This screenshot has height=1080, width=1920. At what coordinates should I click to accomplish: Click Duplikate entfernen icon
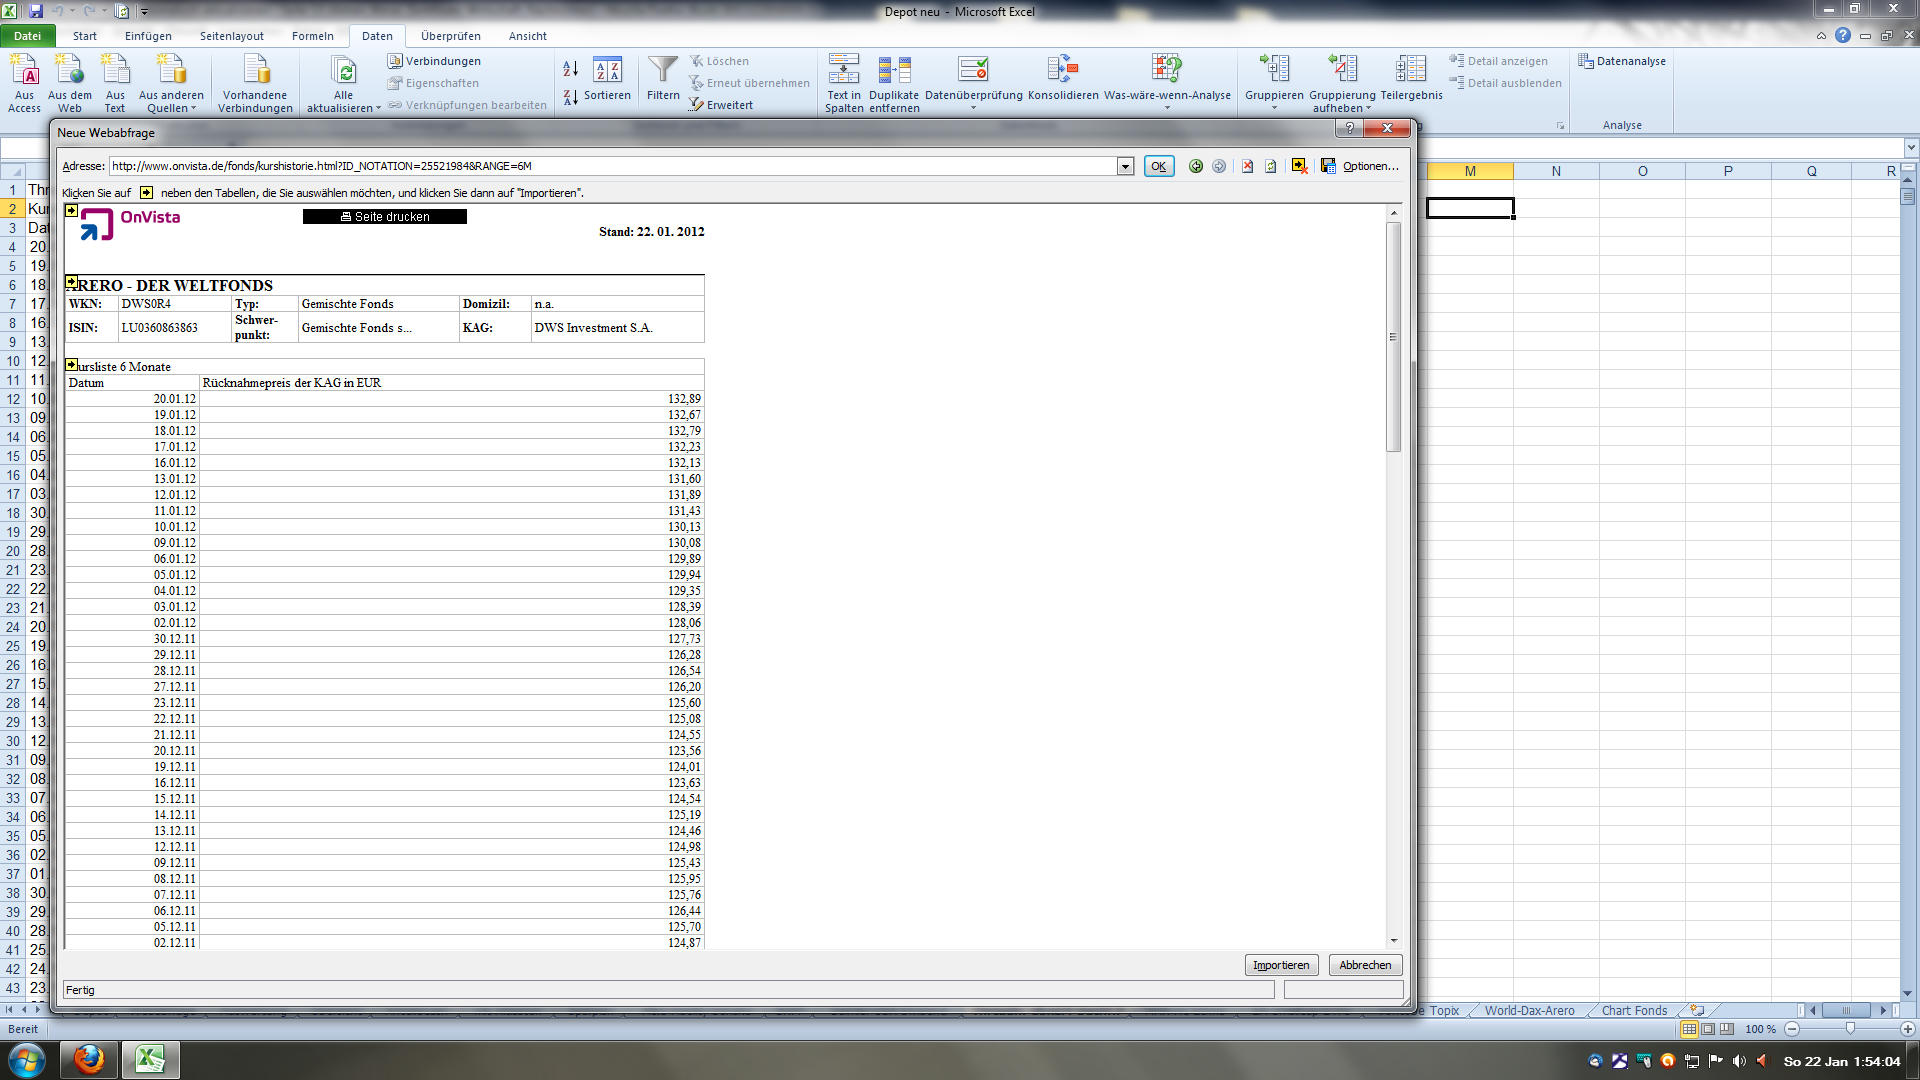(x=894, y=70)
